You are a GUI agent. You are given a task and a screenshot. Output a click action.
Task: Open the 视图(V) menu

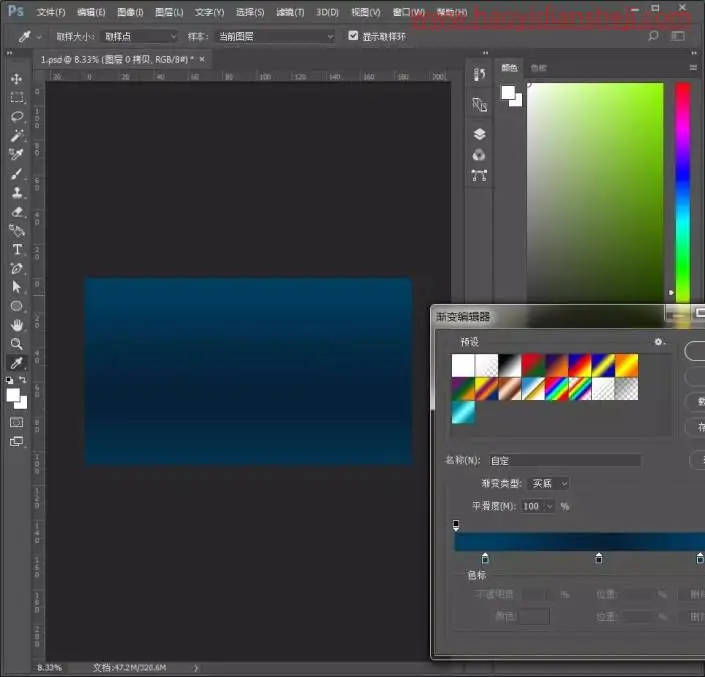pos(366,12)
